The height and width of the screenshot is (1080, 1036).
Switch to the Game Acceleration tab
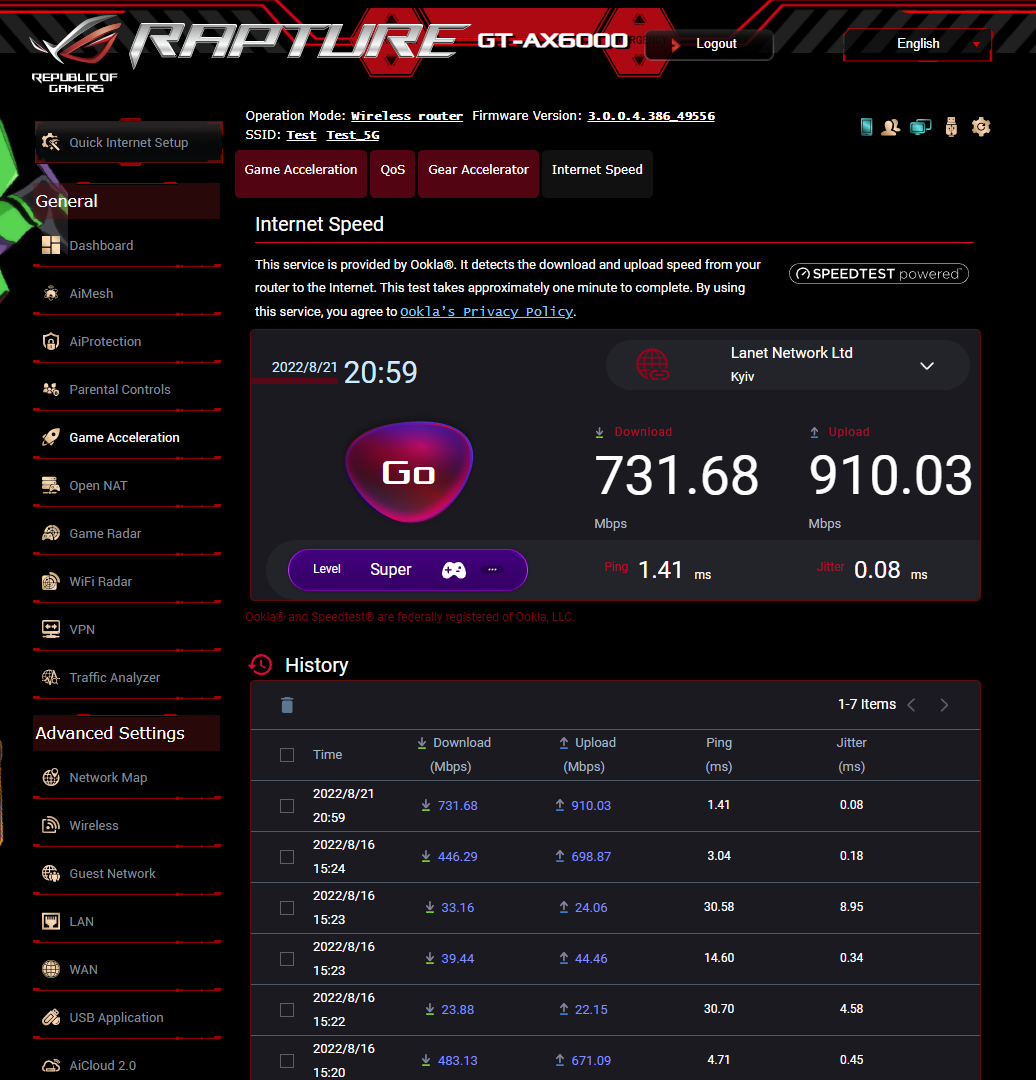301,174
